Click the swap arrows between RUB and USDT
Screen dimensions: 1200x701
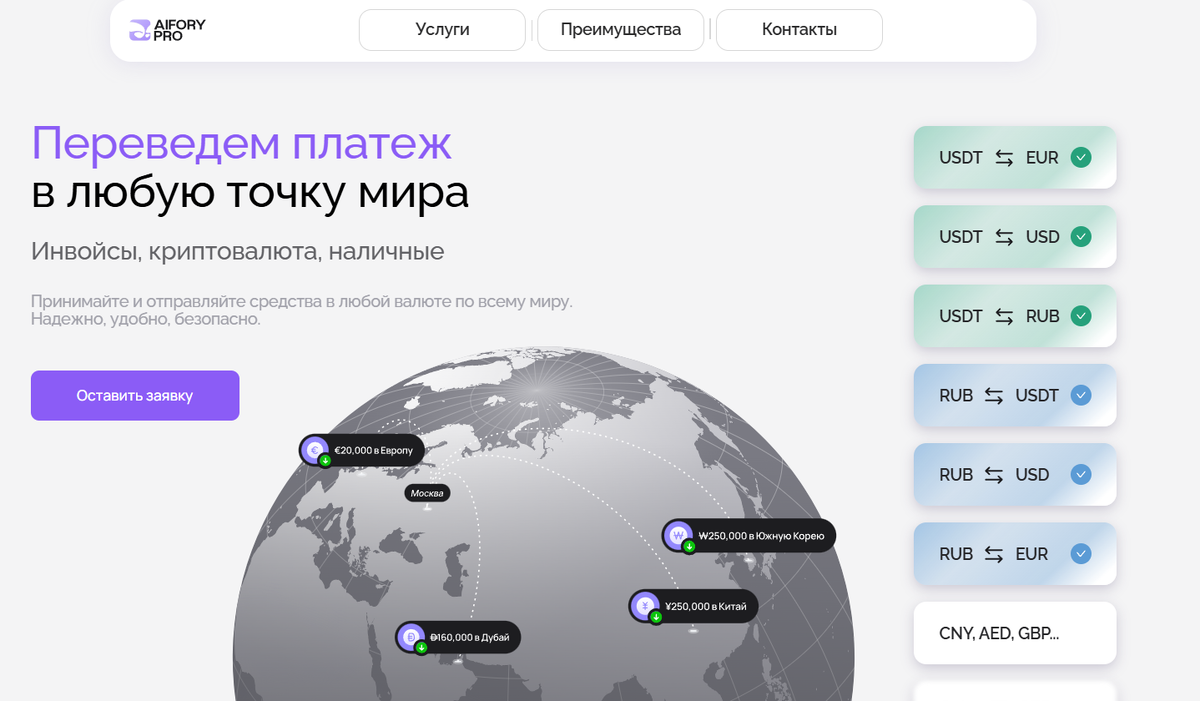click(994, 395)
